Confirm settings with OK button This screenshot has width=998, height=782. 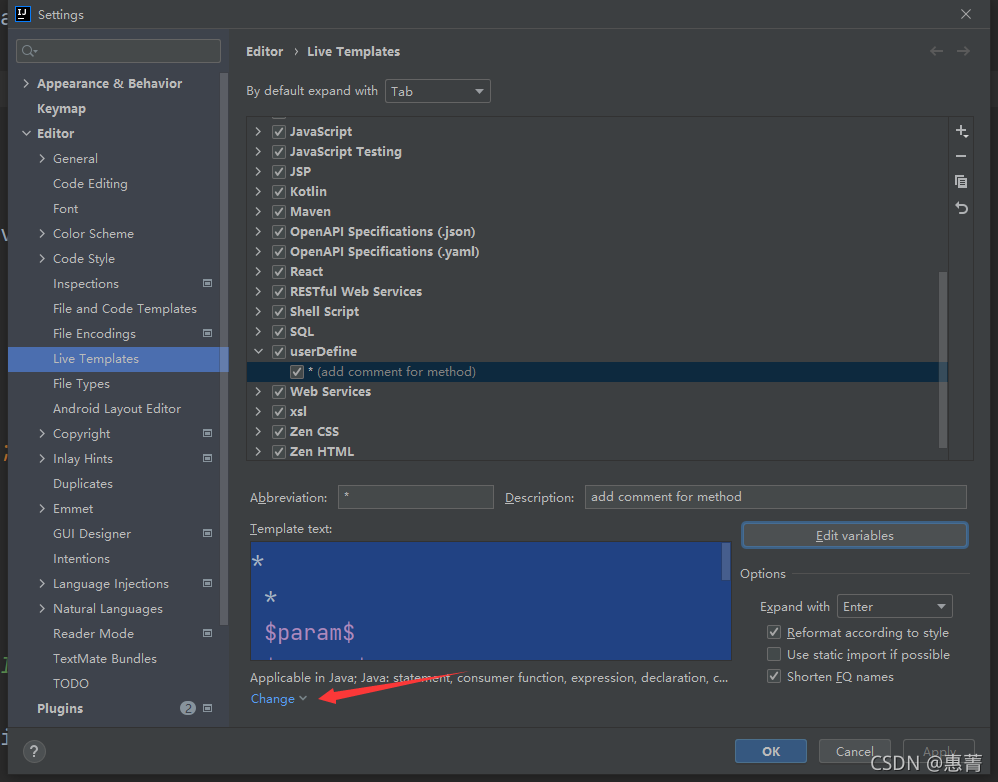point(771,751)
